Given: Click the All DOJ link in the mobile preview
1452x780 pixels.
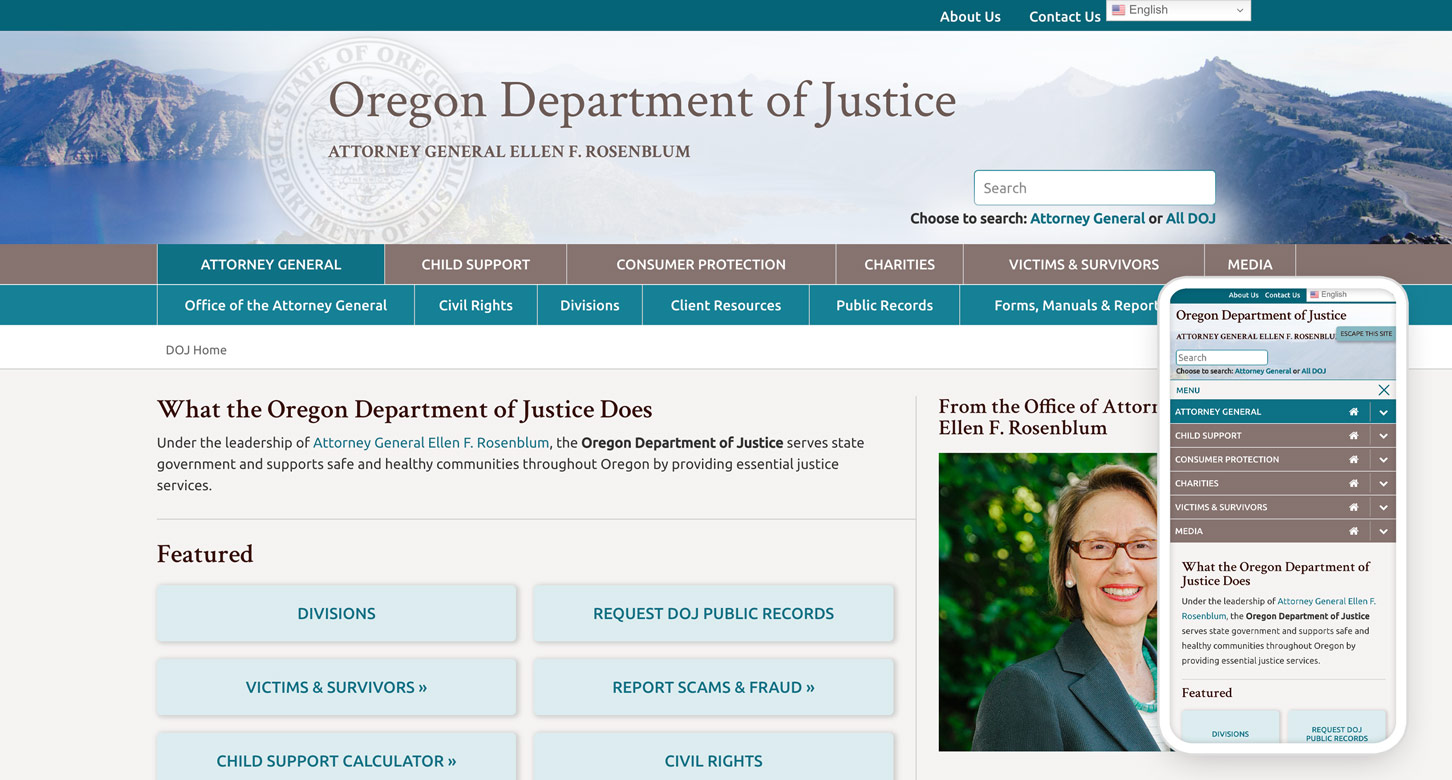Looking at the screenshot, I should [x=1313, y=371].
